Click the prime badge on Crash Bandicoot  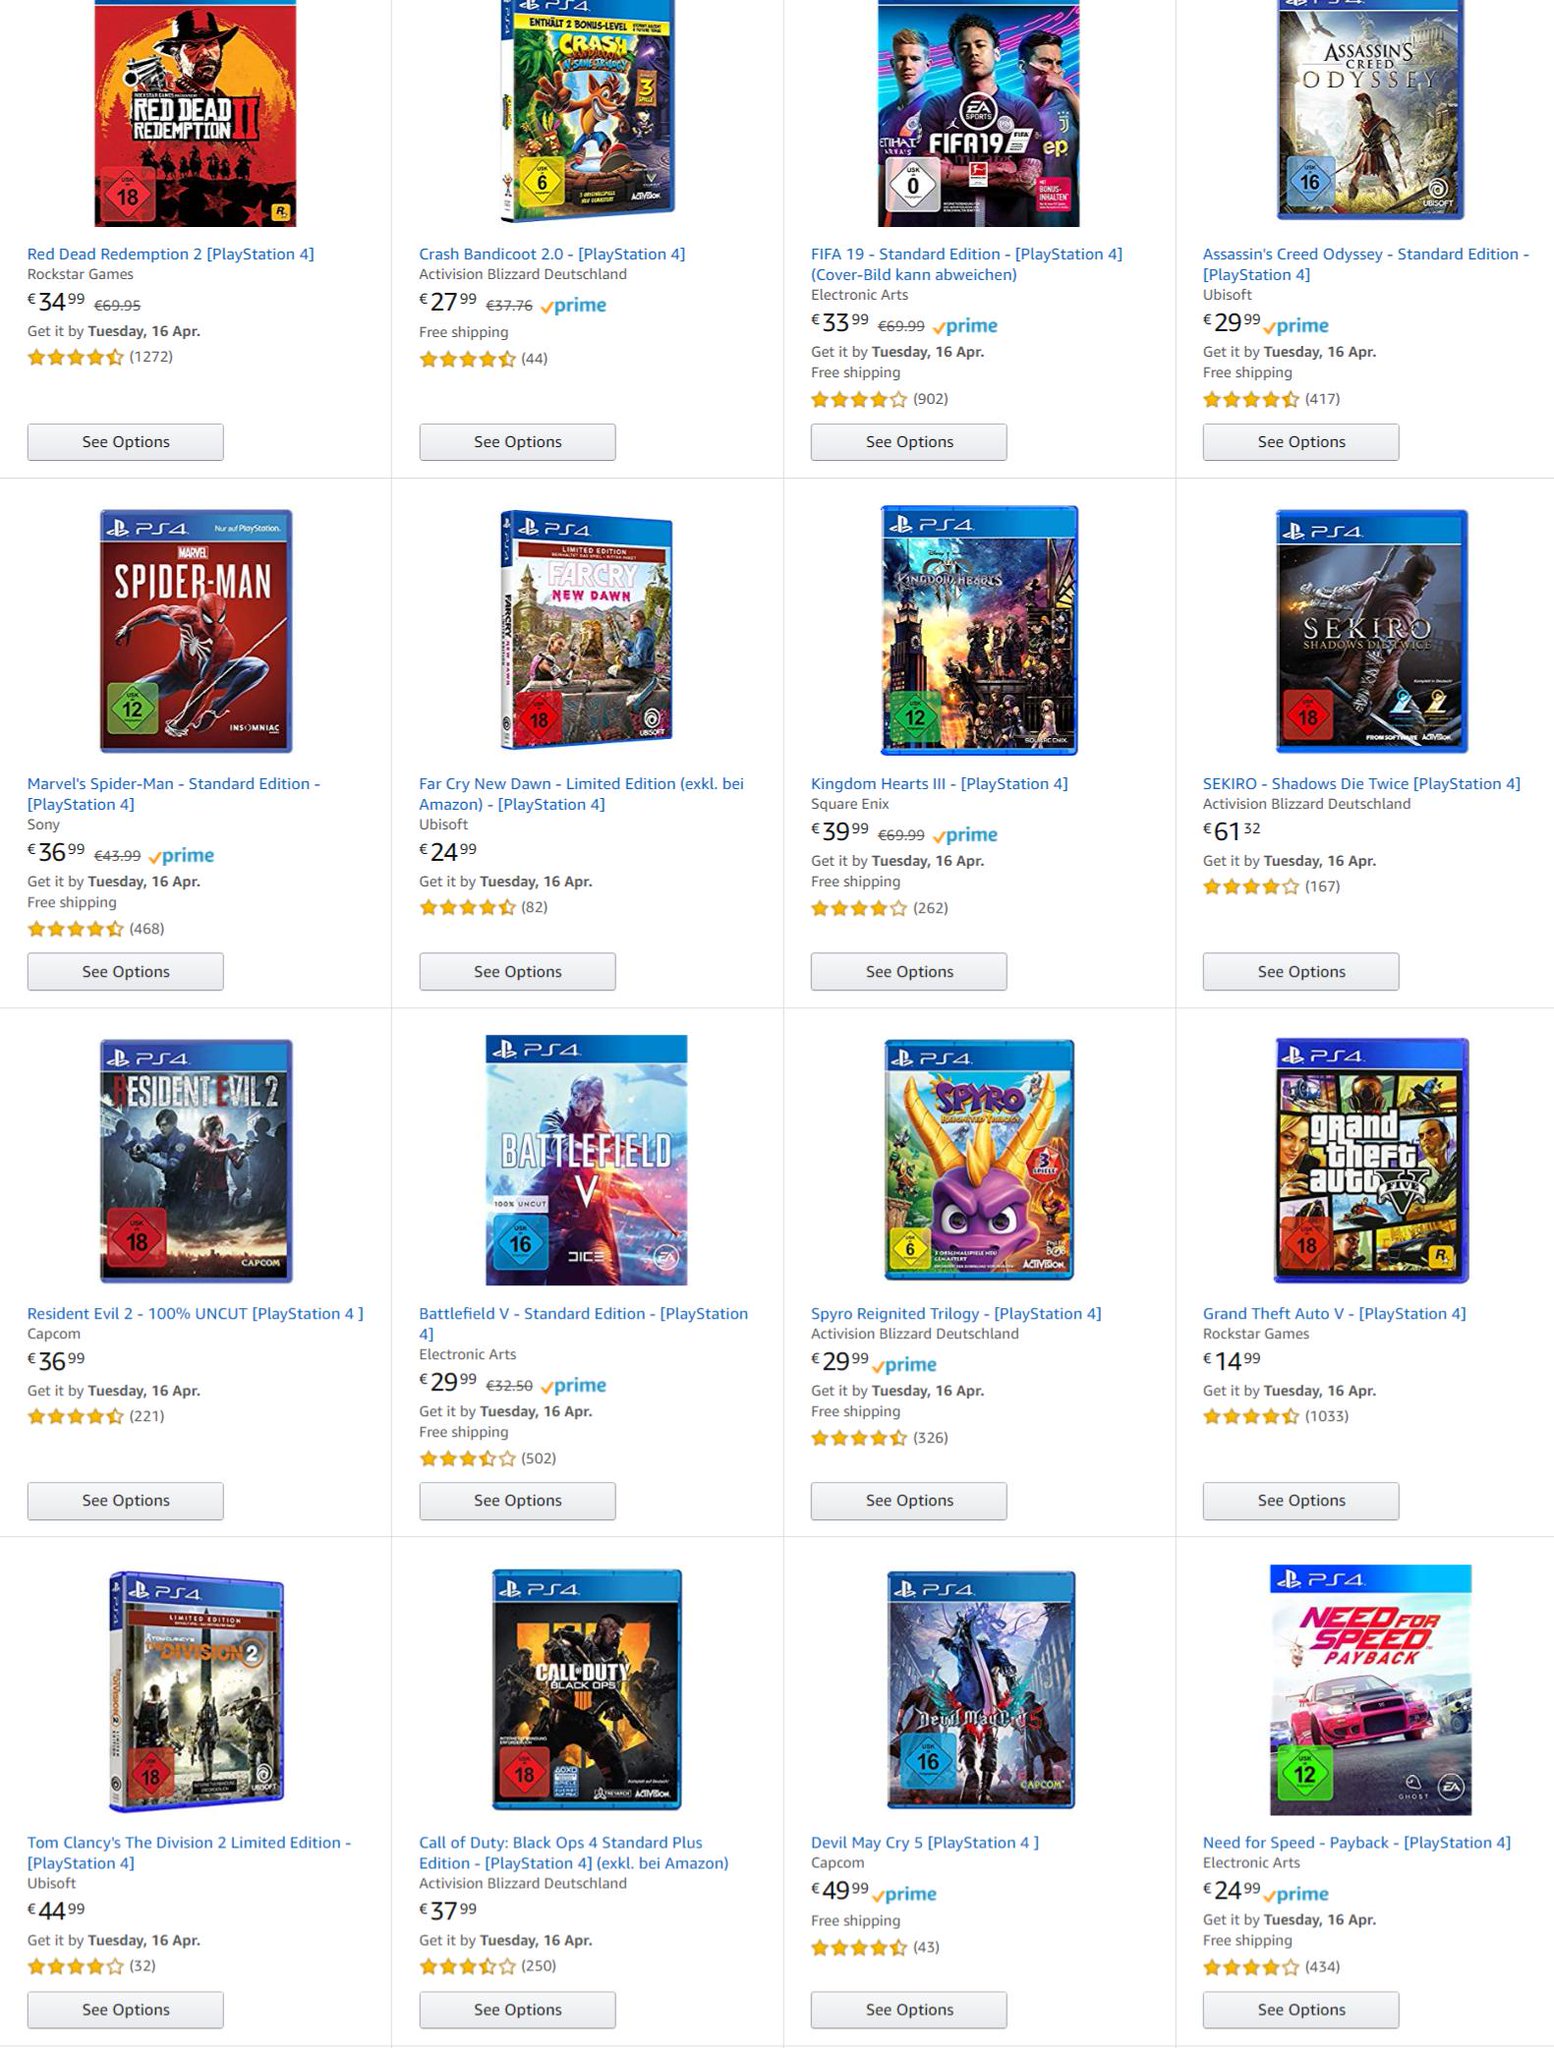coord(573,306)
